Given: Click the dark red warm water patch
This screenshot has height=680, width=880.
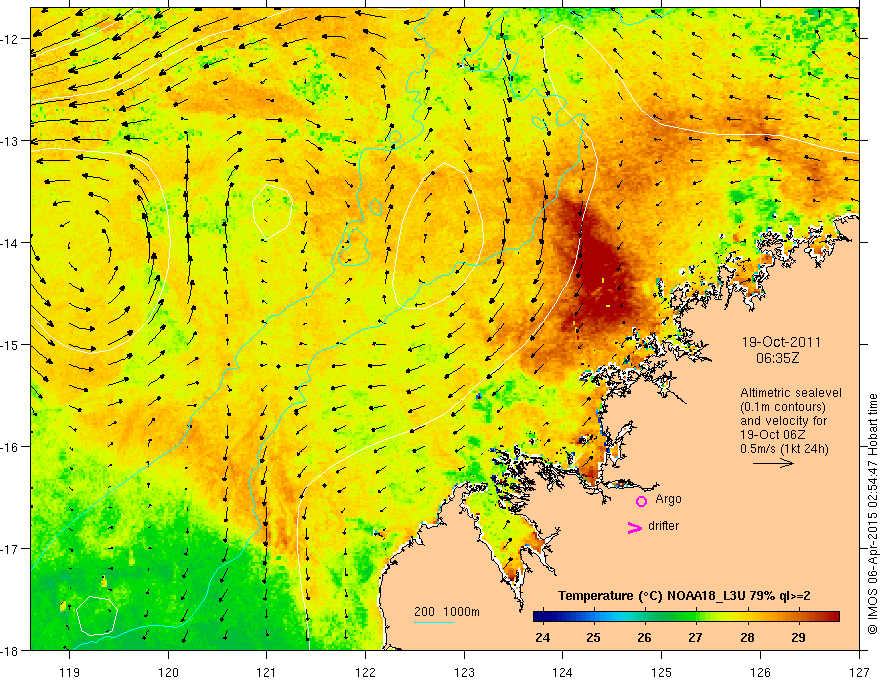Looking at the screenshot, I should pyautogui.click(x=601, y=269).
